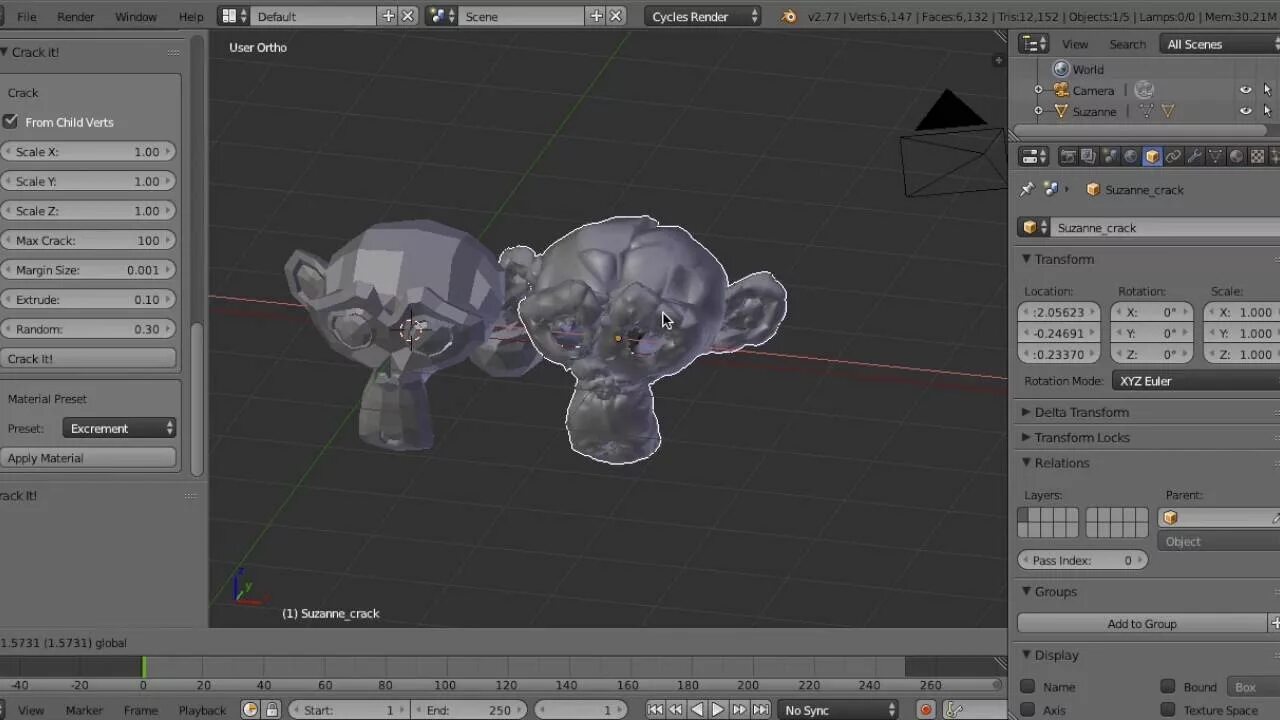Open the Mesh Data properties tab
This screenshot has height=720, width=1280.
pyautogui.click(x=1215, y=156)
